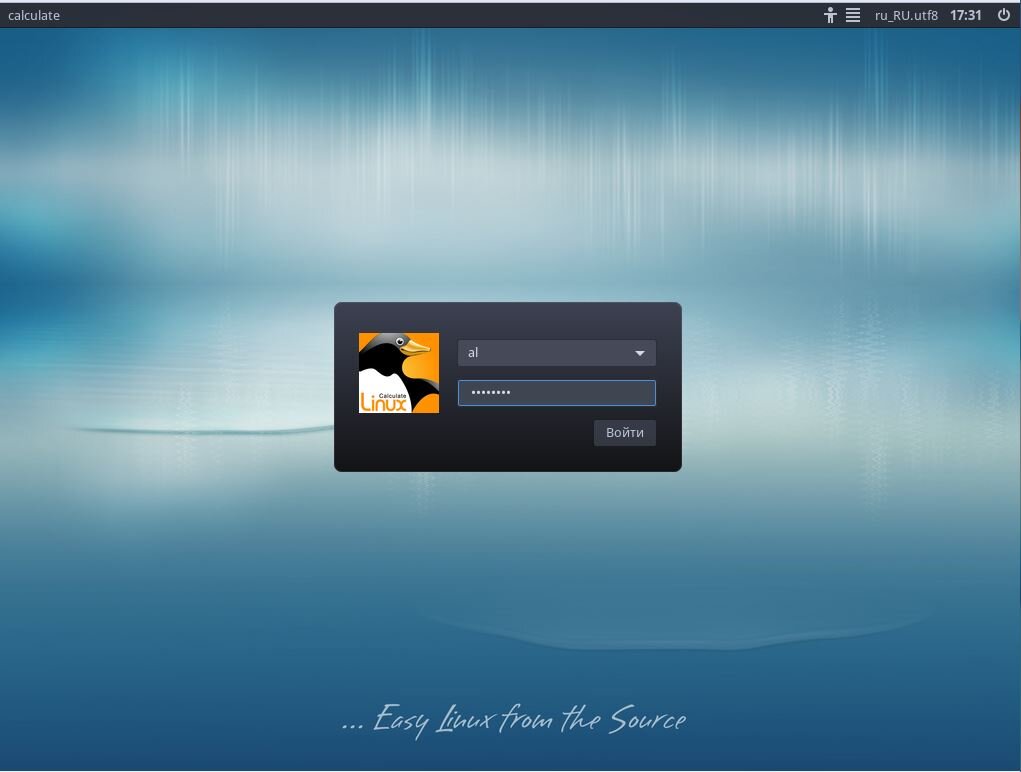Image resolution: width=1021 pixels, height=772 pixels.
Task: Click the Easy Linux from the Source slogan
Action: [x=511, y=719]
